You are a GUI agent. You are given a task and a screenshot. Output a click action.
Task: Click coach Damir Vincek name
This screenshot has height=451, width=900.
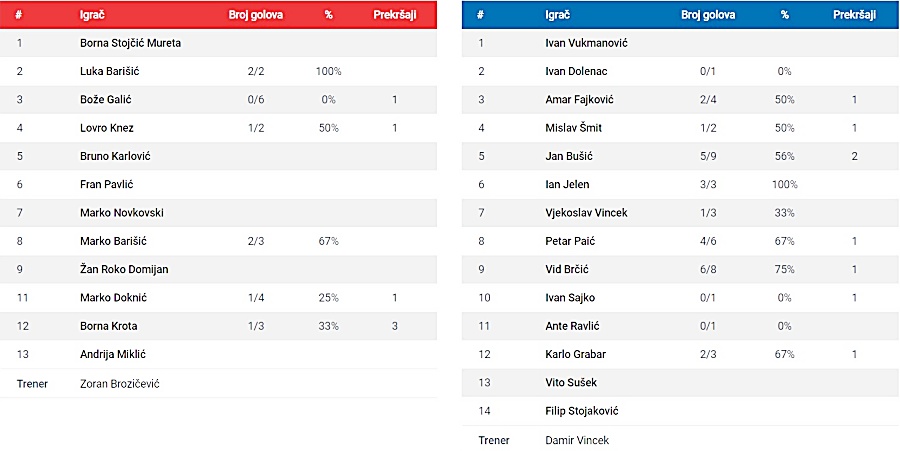click(x=577, y=440)
